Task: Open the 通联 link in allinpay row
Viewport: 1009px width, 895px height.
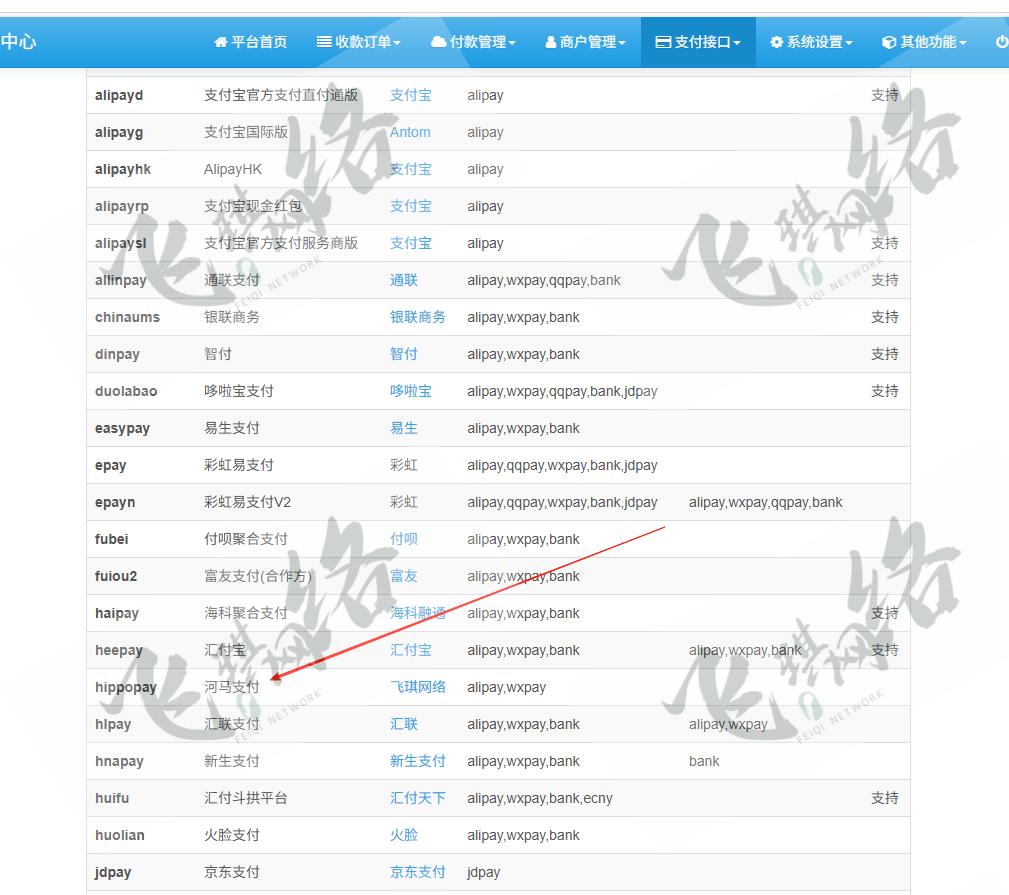Action: 403,280
